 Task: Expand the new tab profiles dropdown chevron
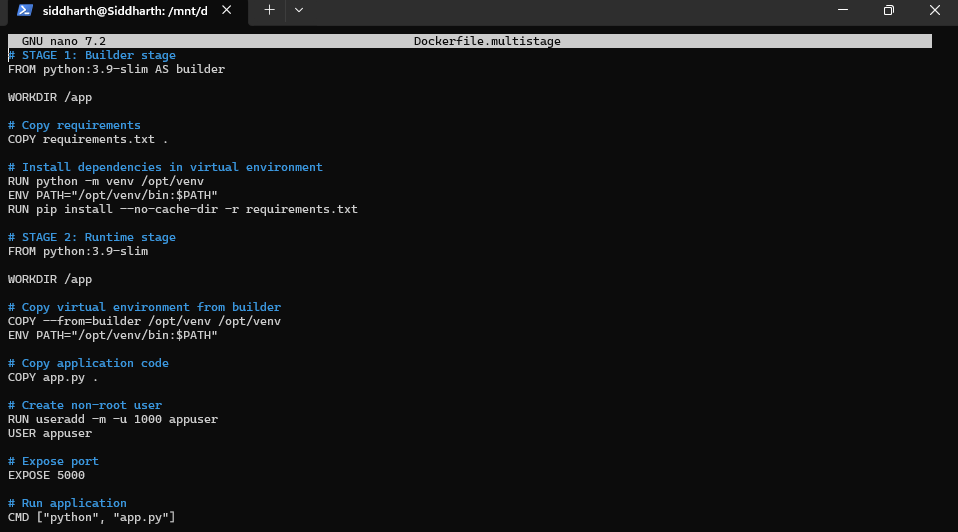[x=299, y=10]
